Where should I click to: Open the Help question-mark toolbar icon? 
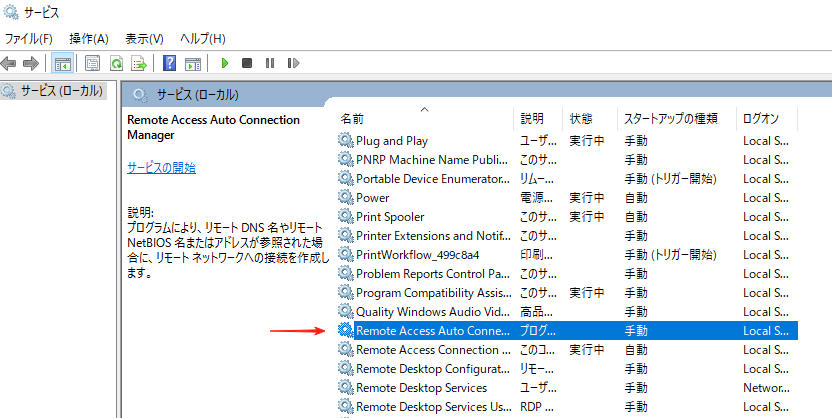[169, 64]
